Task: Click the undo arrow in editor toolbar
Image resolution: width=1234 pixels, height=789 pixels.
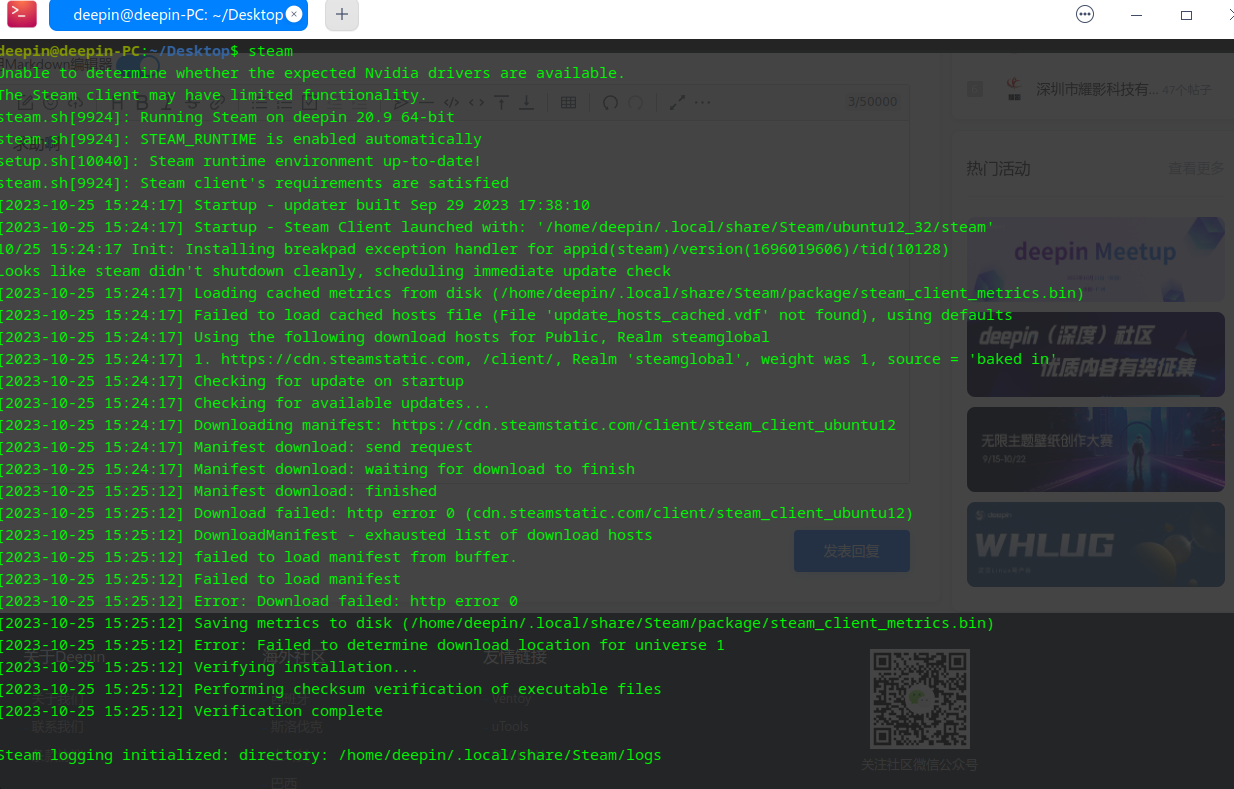Action: coord(609,102)
